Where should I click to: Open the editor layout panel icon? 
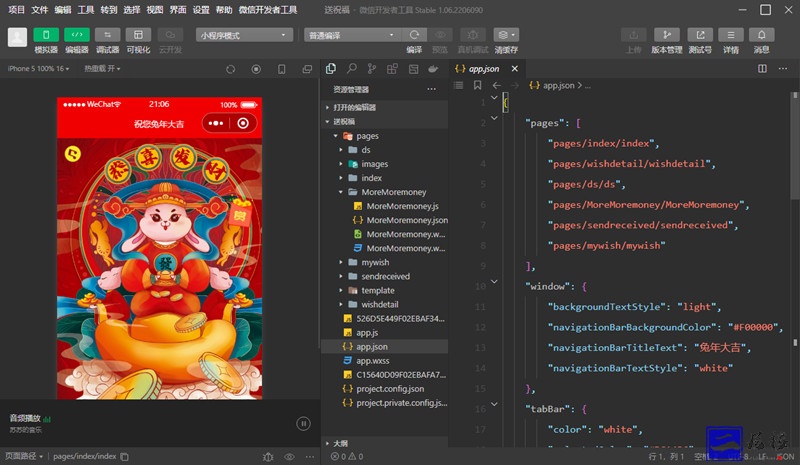pyautogui.click(x=413, y=68)
